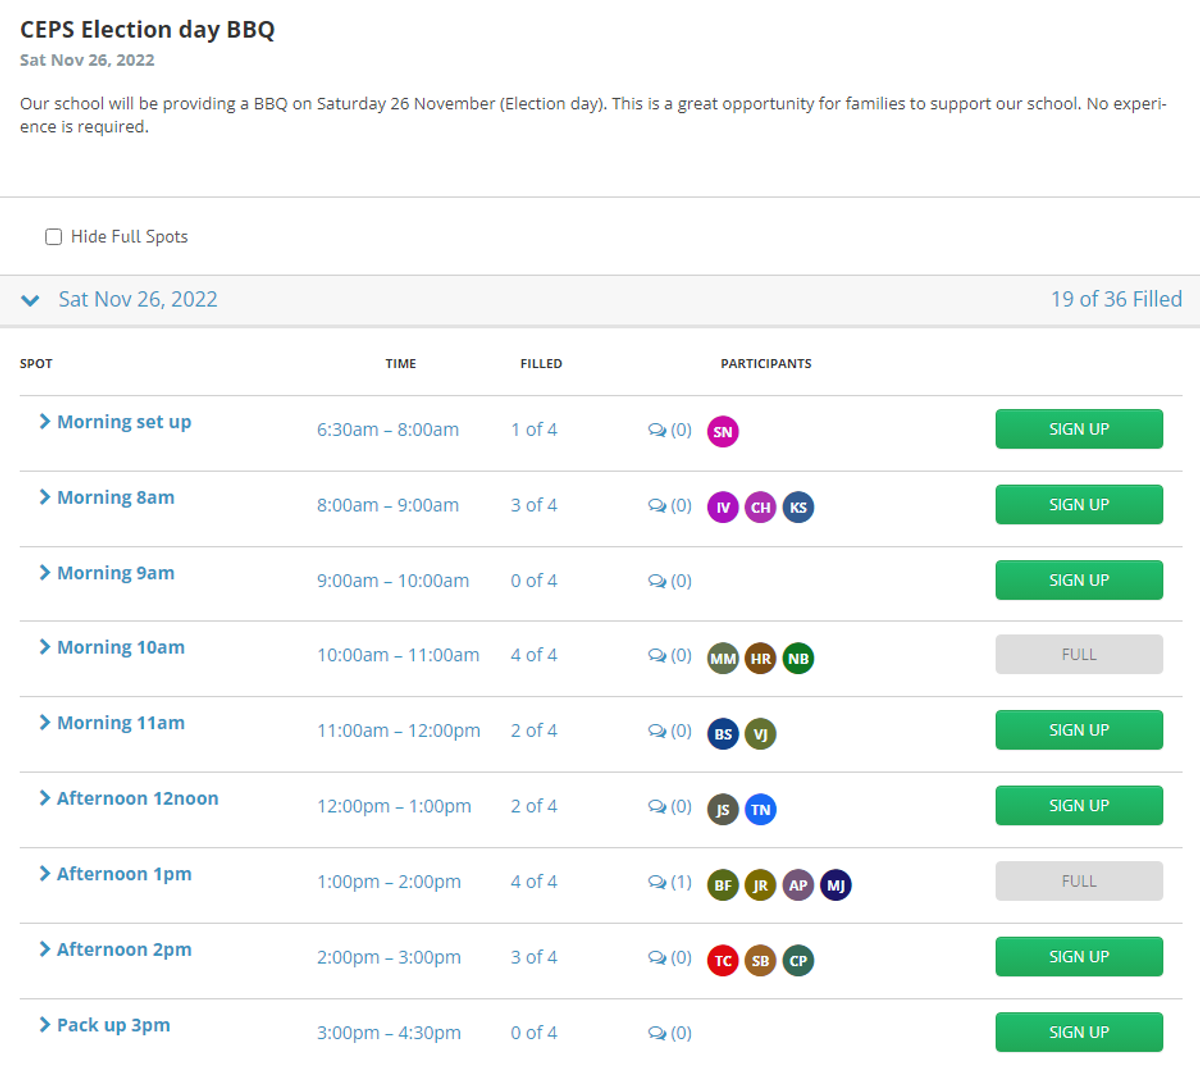Screen dimensions: 1200x1069
Task: Click the MJ participant avatar
Action: (836, 885)
